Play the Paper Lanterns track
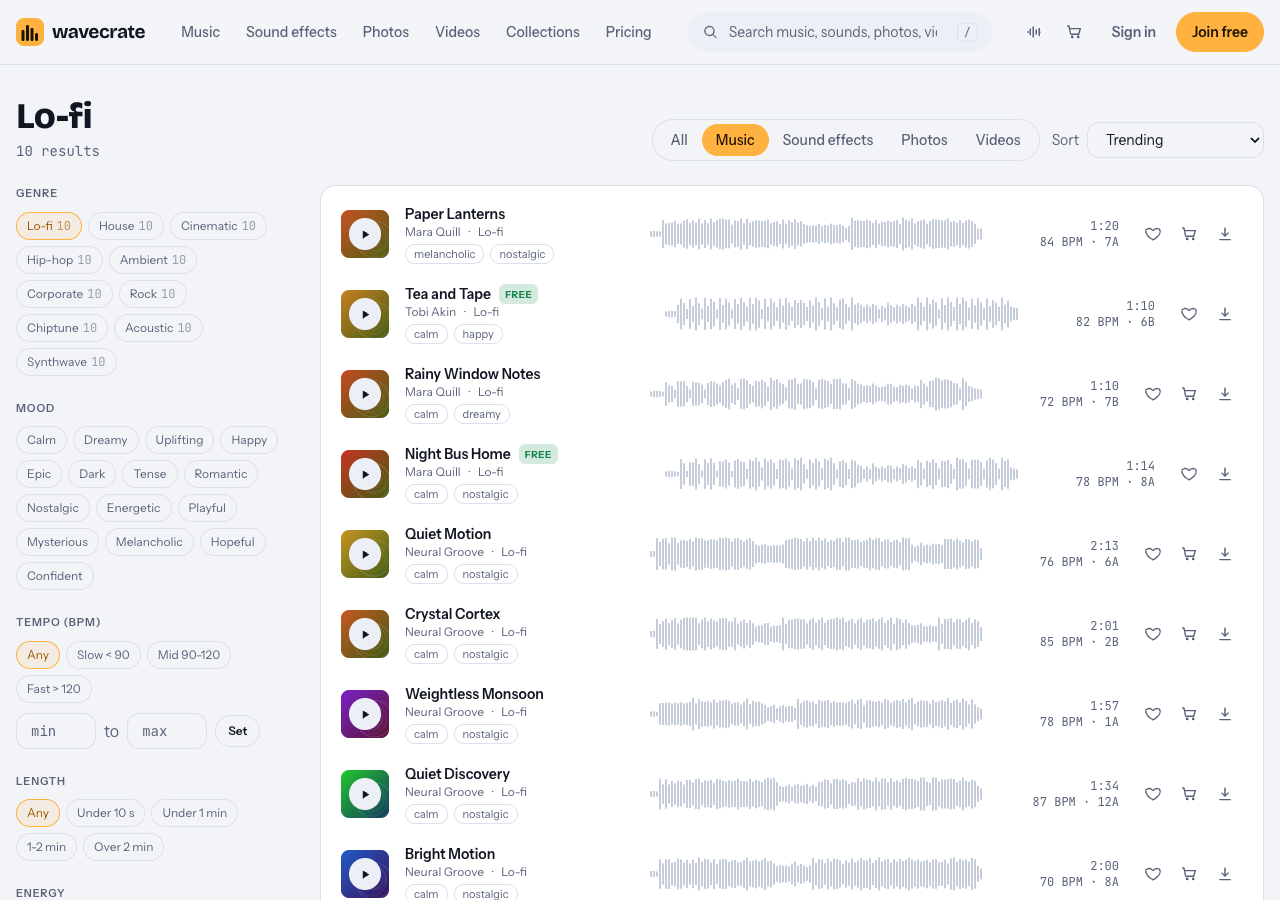 [x=365, y=234]
